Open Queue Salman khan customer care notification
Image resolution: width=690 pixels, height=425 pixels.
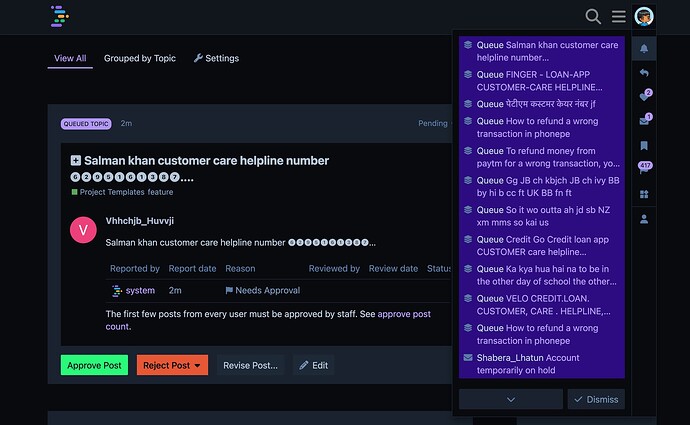pos(542,51)
